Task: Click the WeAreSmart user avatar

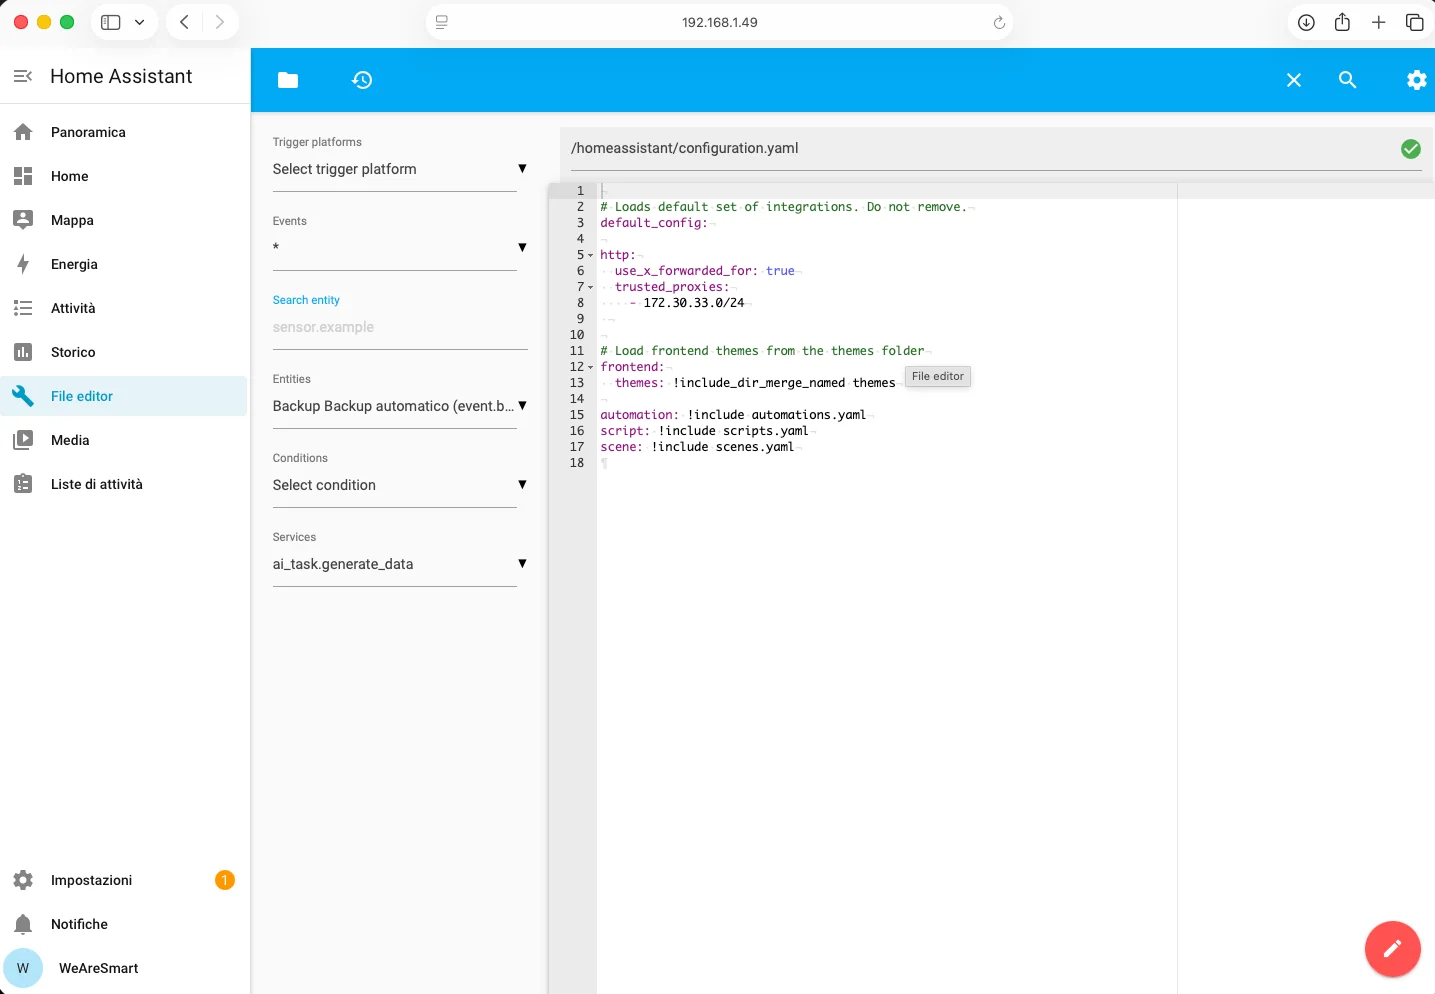Action: coord(23,968)
